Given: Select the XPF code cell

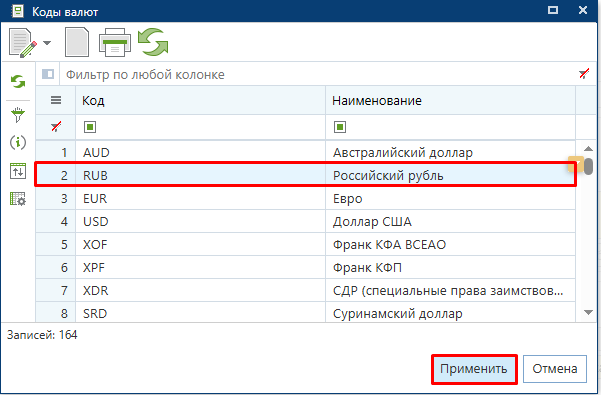Looking at the screenshot, I should (x=200, y=267).
